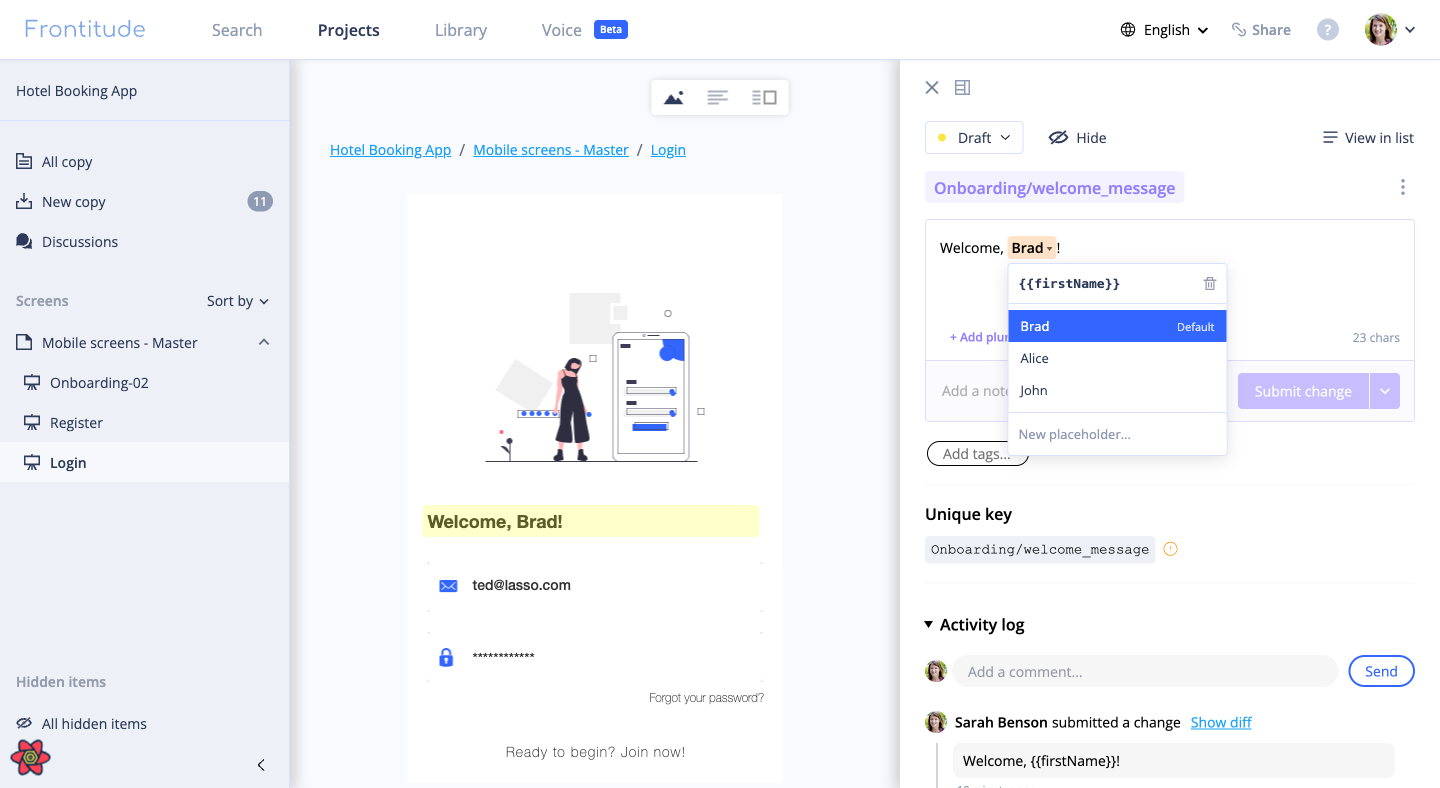The image size is (1440, 788).
Task: Choose New placeholder... option
Action: [x=1117, y=434]
